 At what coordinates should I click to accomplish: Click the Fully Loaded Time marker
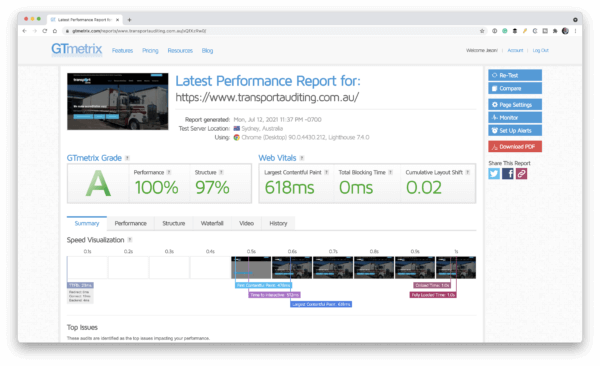(x=433, y=295)
